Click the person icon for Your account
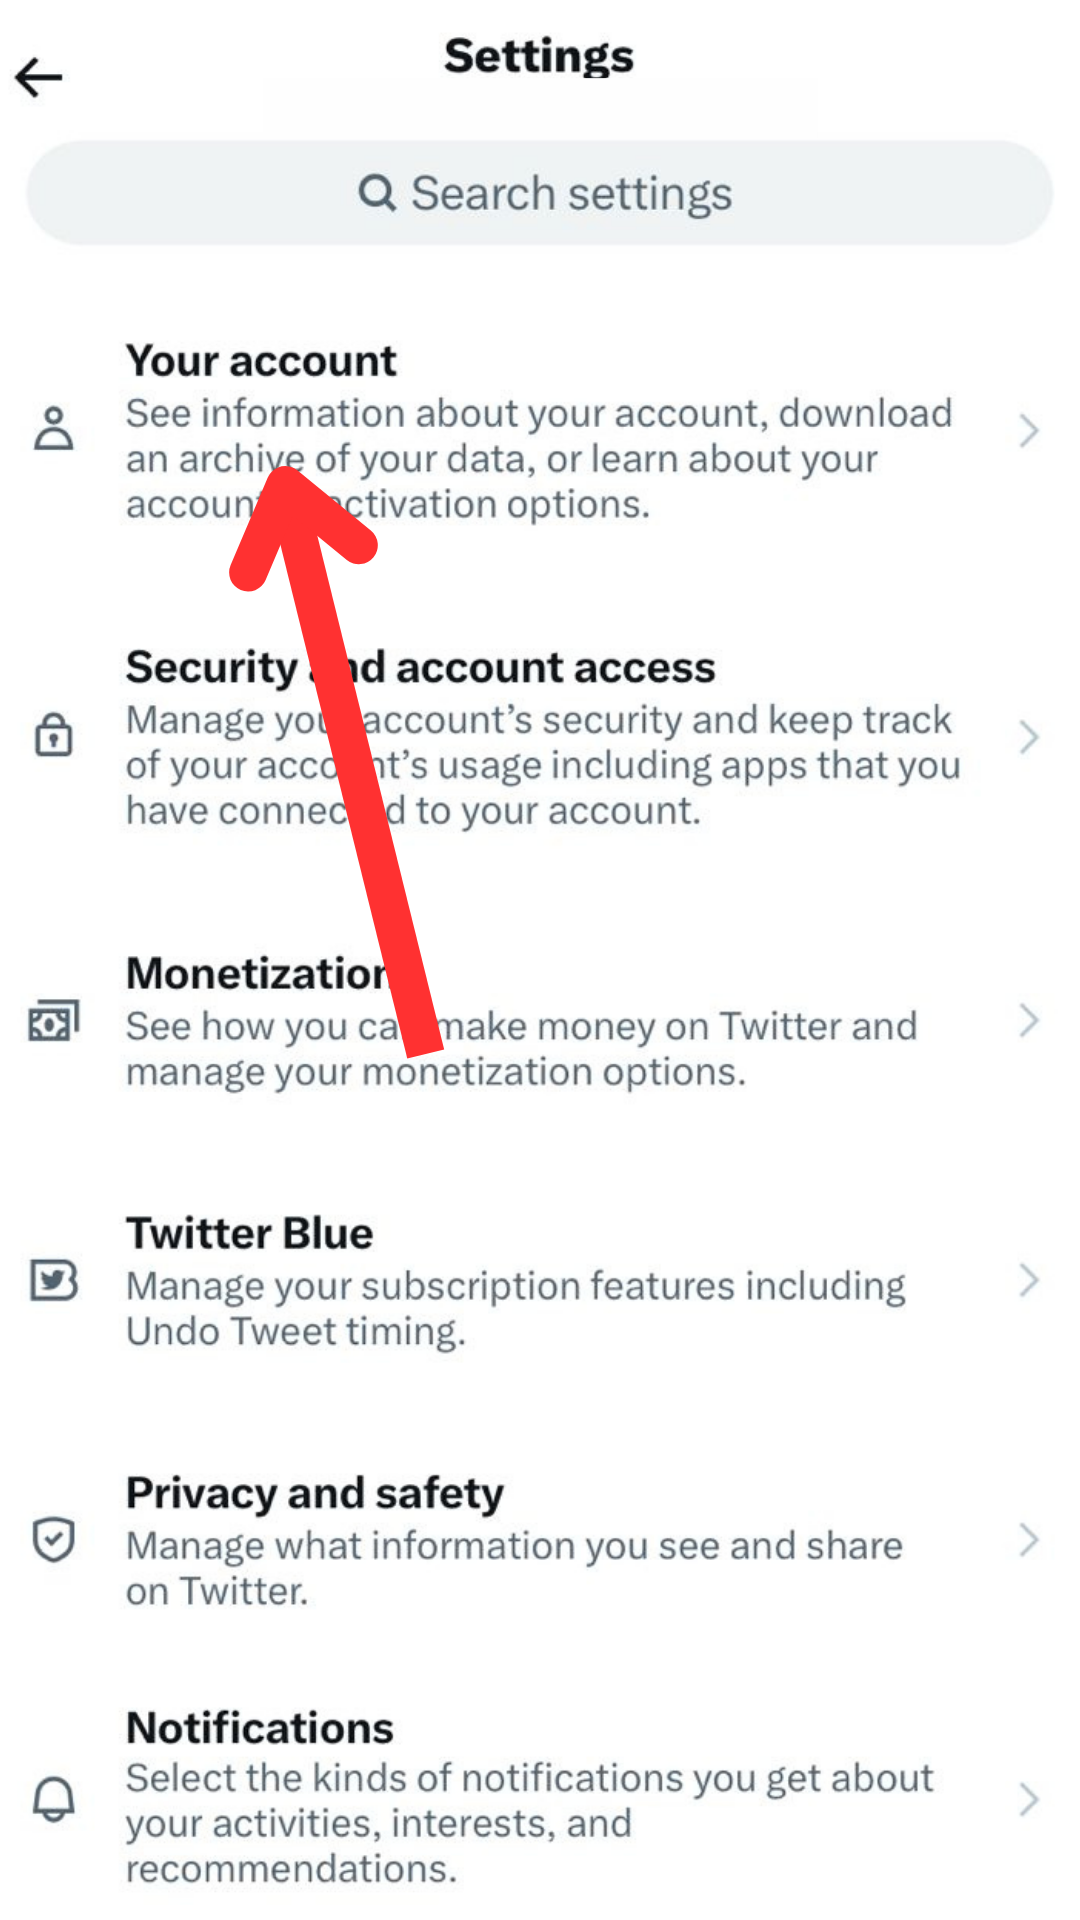1080x1920 pixels. click(x=54, y=428)
